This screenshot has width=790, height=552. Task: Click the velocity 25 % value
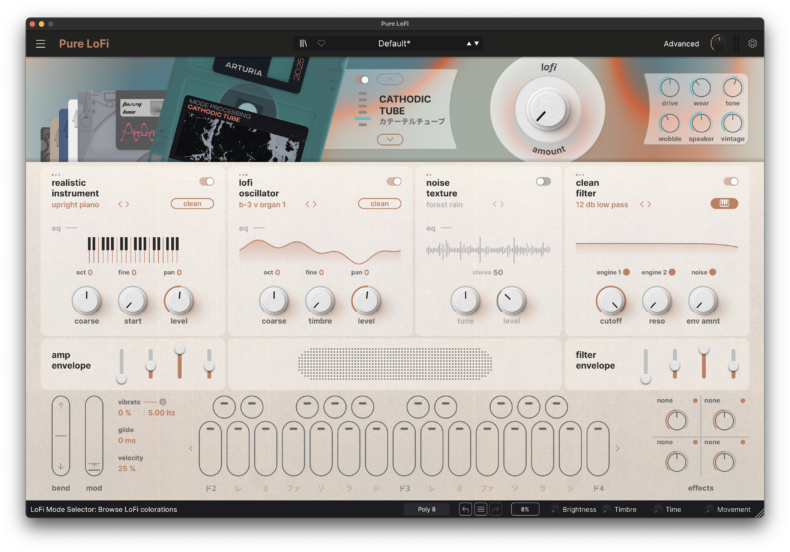pos(127,468)
